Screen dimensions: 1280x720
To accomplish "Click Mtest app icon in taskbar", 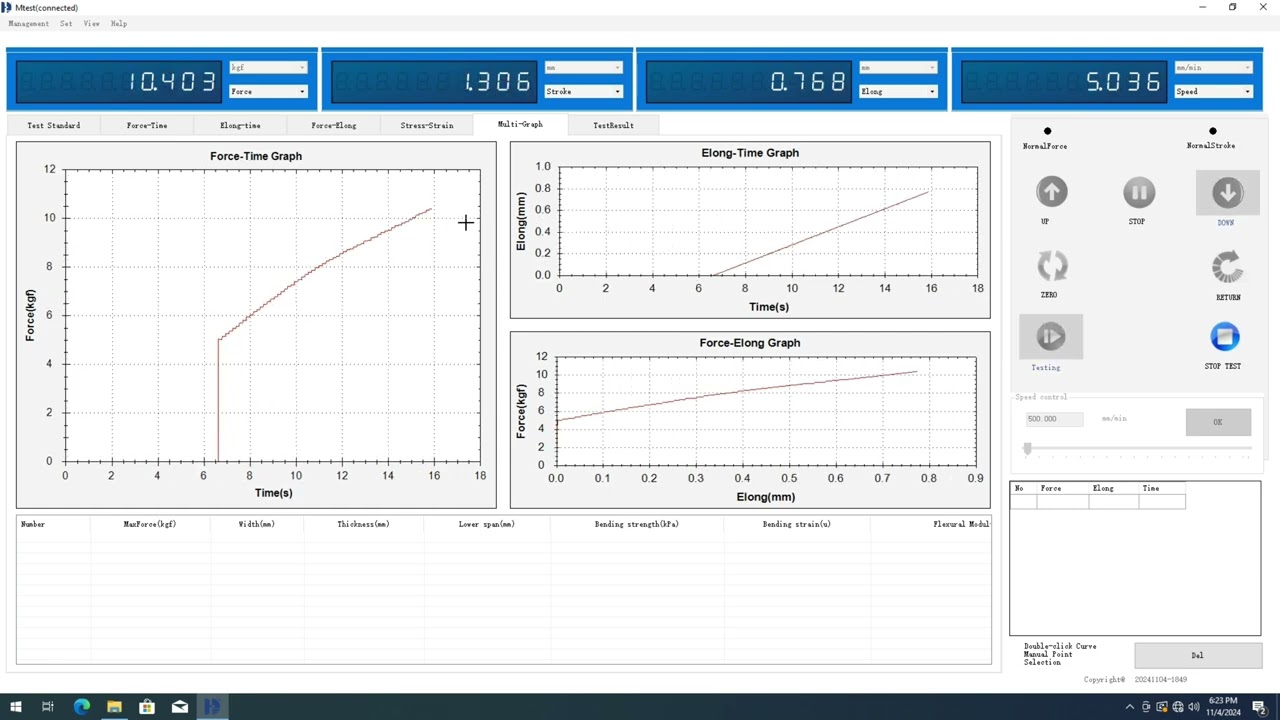I will 212,707.
